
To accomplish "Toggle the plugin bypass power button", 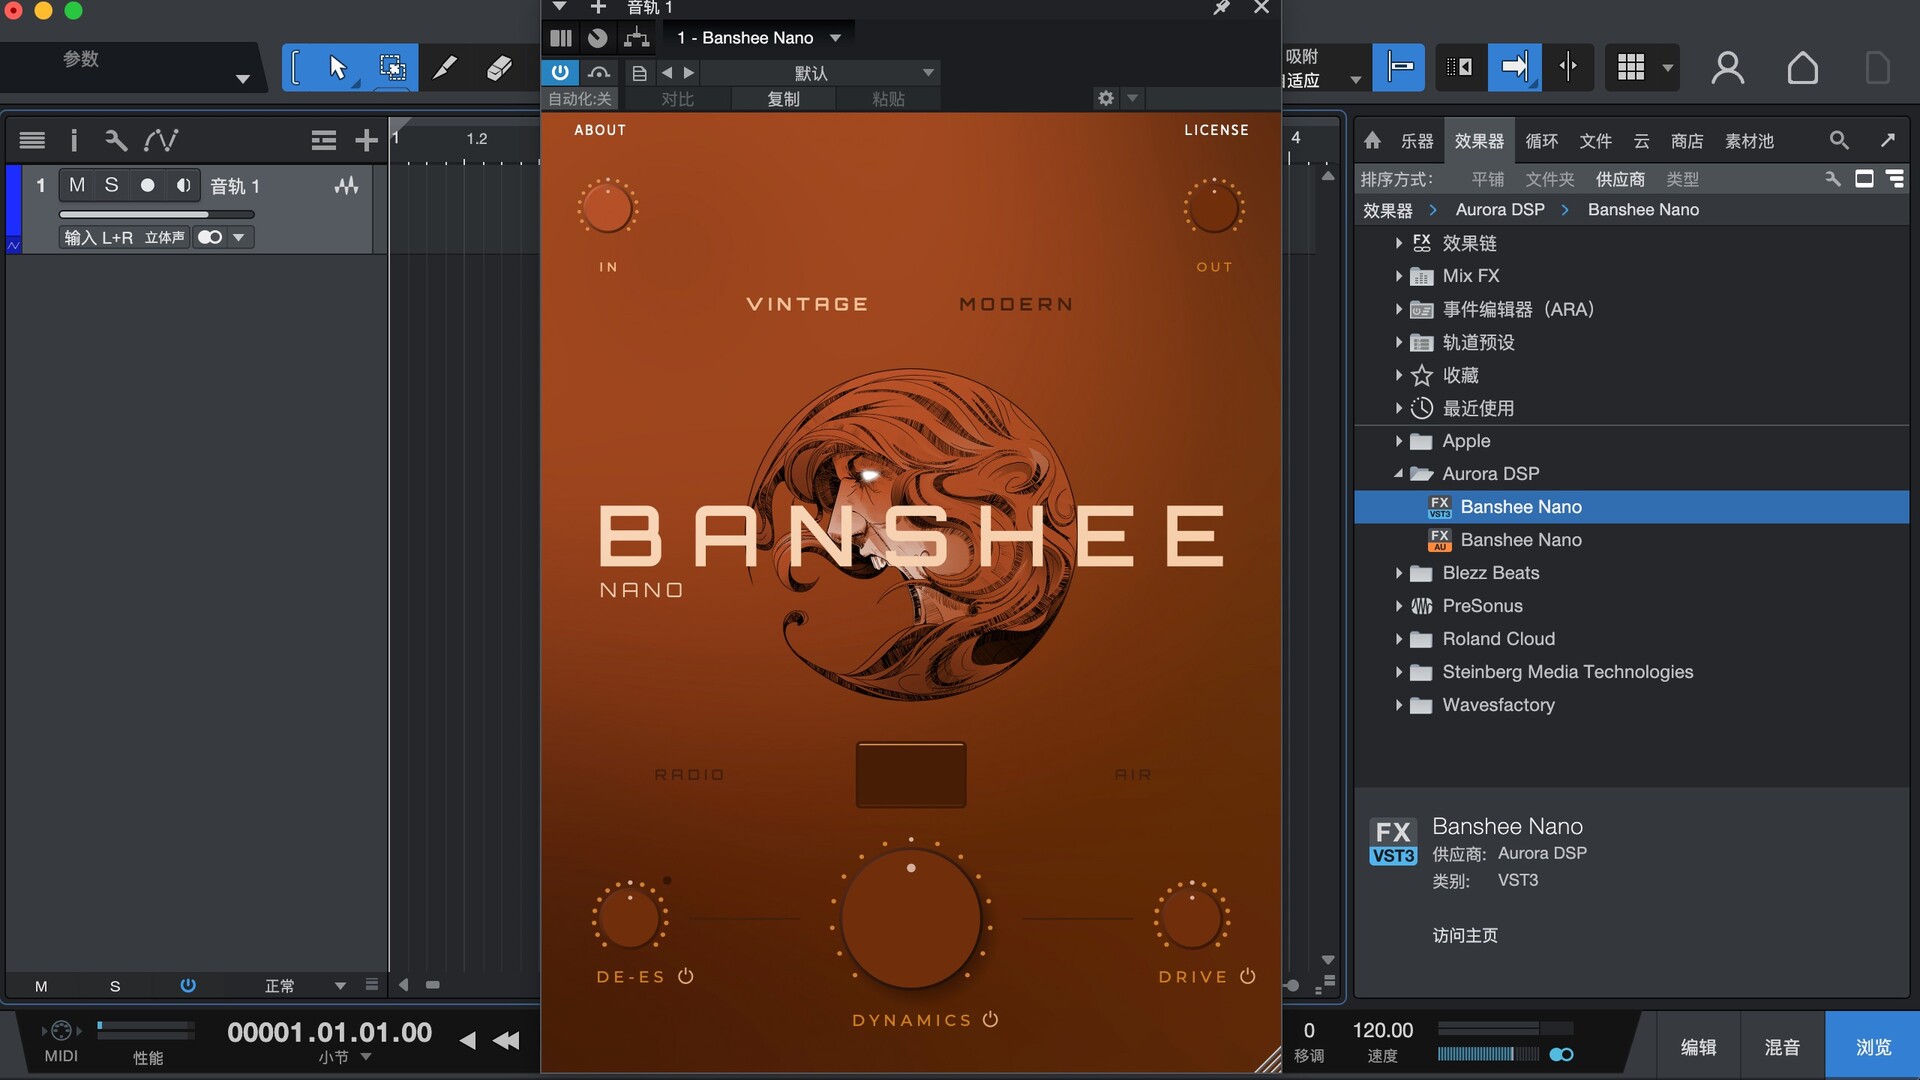I will (x=560, y=72).
